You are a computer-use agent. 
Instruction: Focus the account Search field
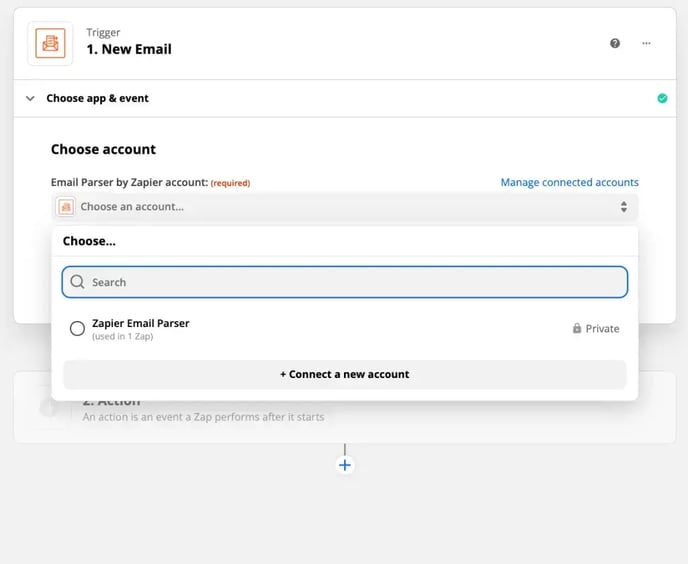(344, 282)
